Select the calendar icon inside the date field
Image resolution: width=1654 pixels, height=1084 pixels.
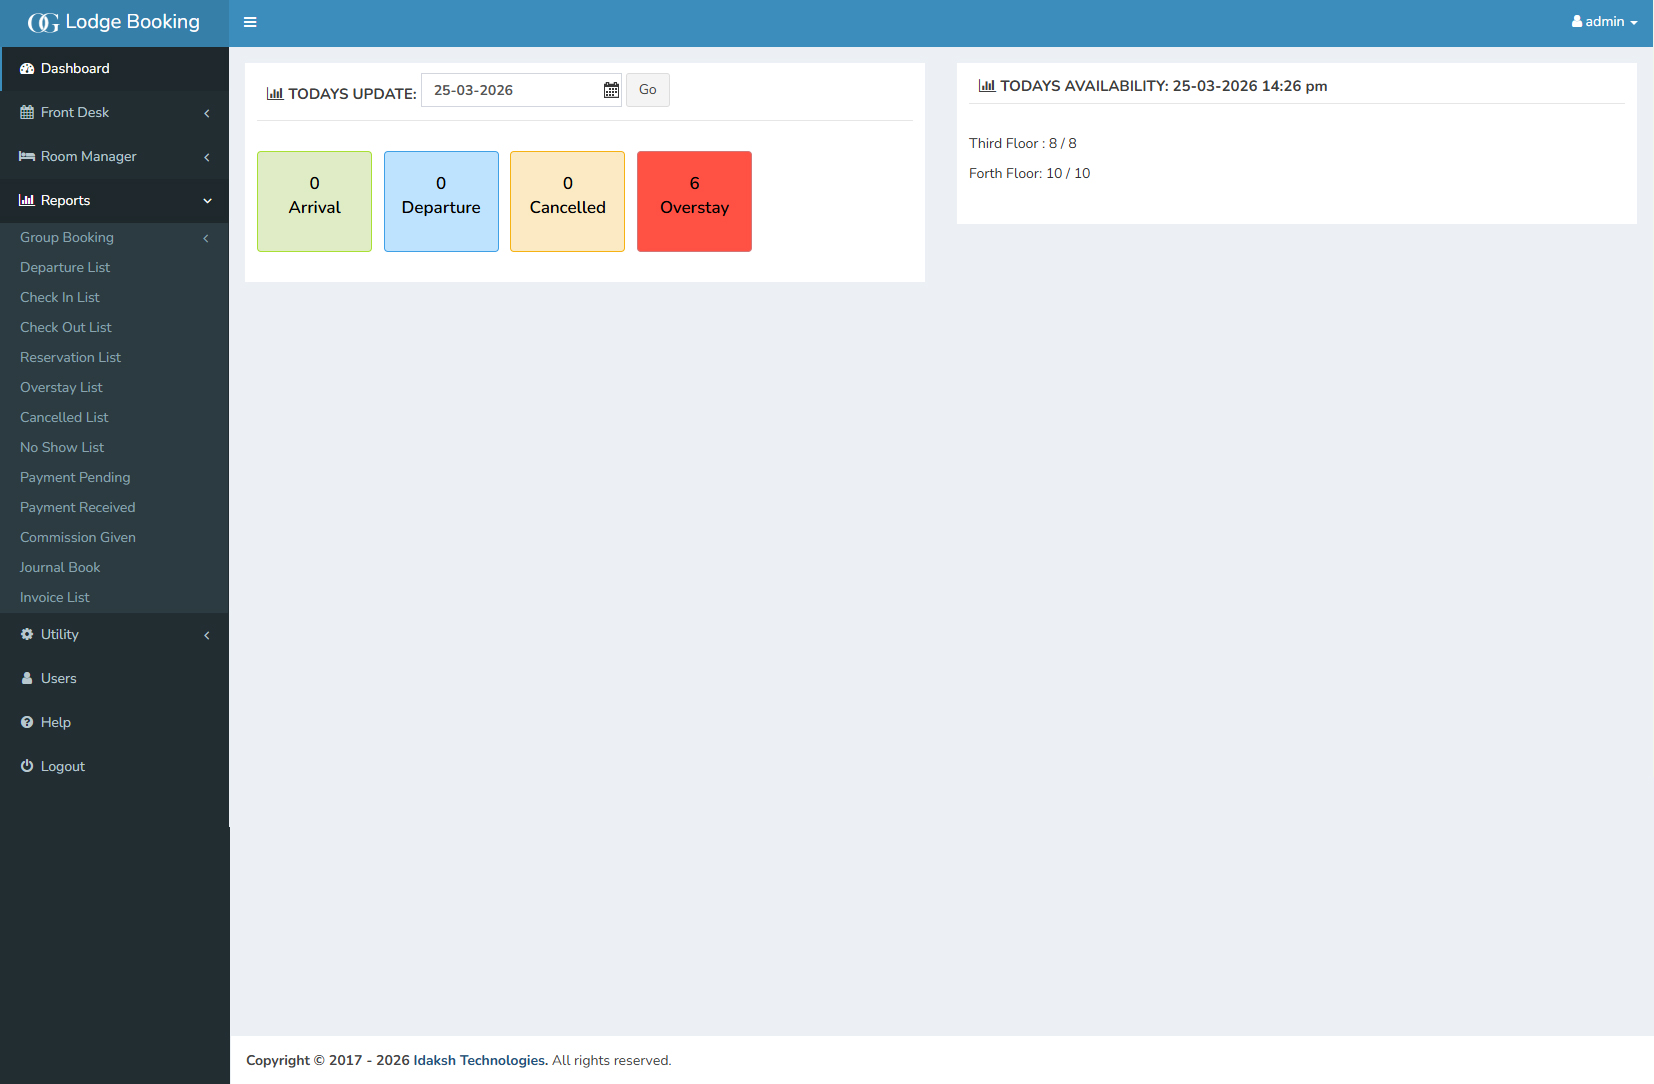[x=610, y=90]
